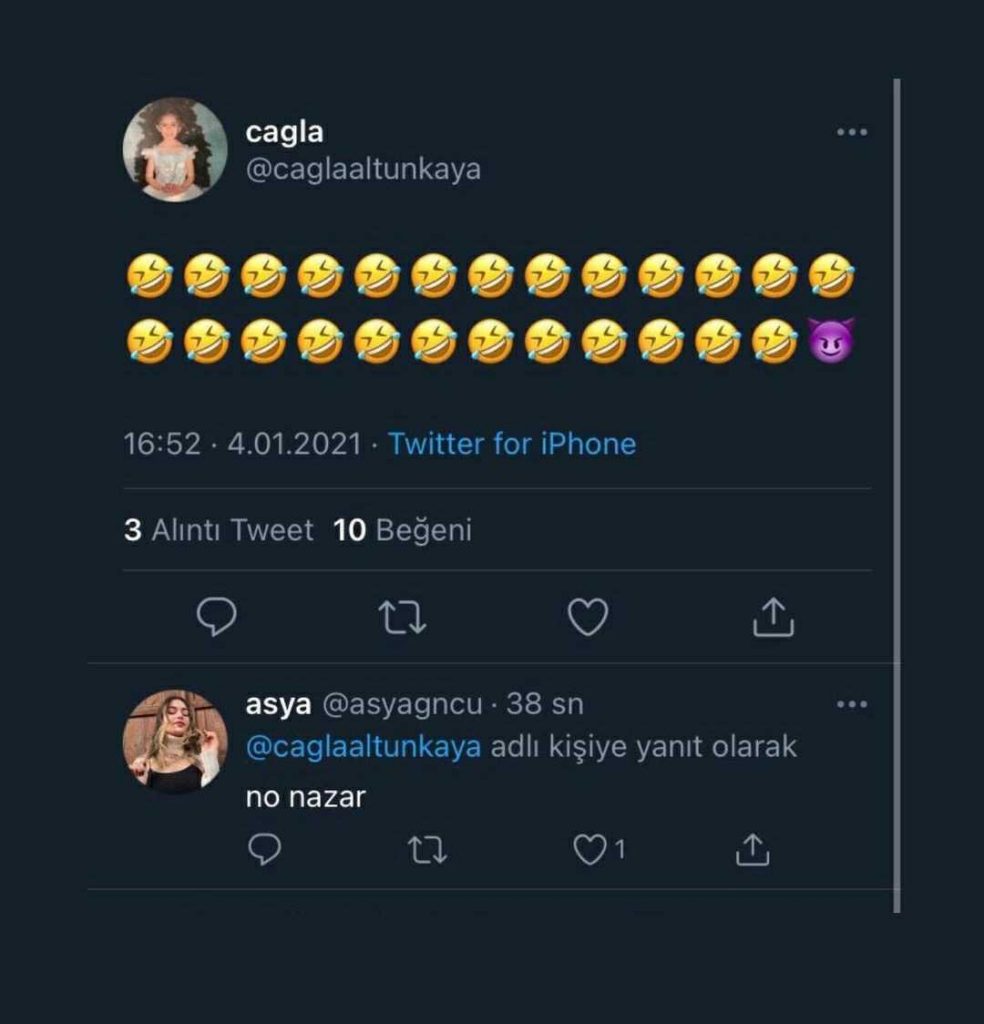Click the 16:52 · 4.01.2021 timestamp
984x1024 pixels.
click(x=242, y=443)
